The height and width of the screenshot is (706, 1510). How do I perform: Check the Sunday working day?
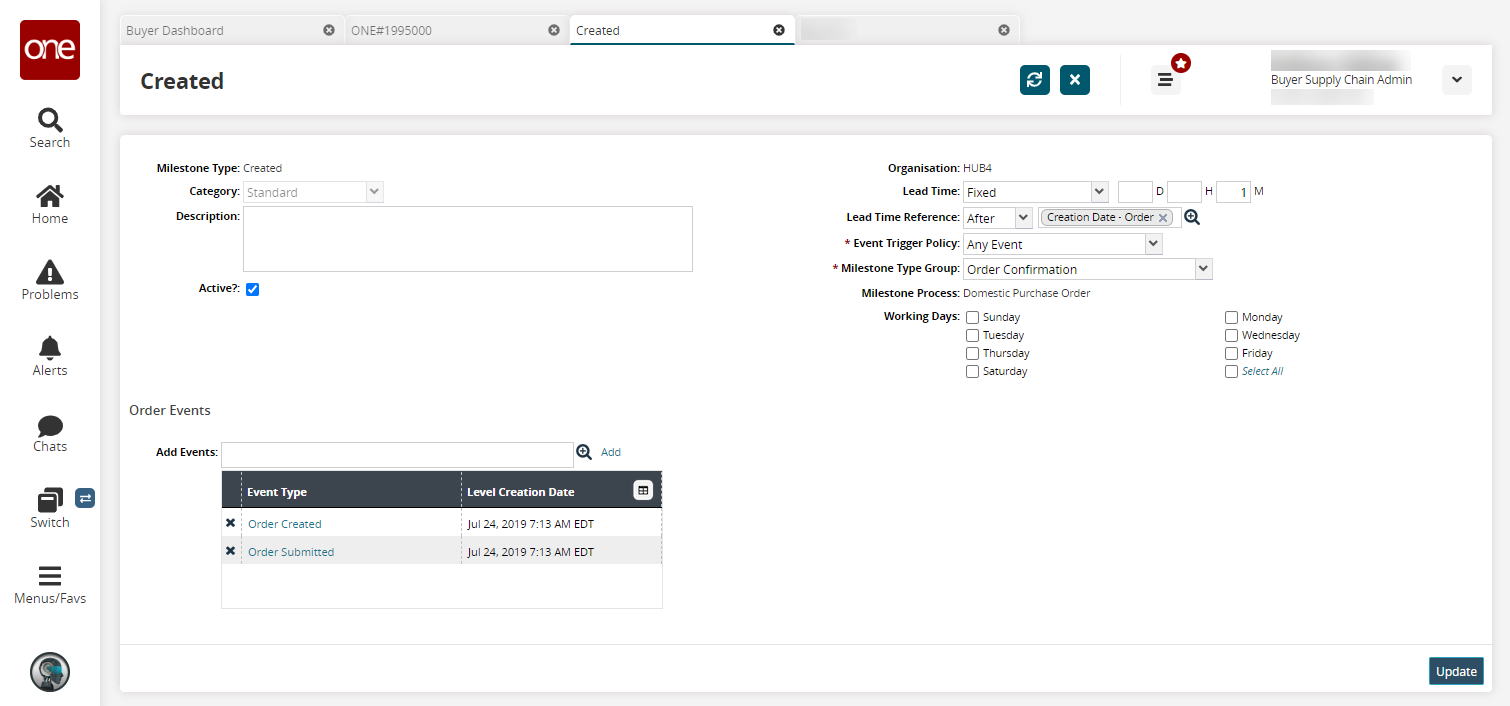[972, 317]
